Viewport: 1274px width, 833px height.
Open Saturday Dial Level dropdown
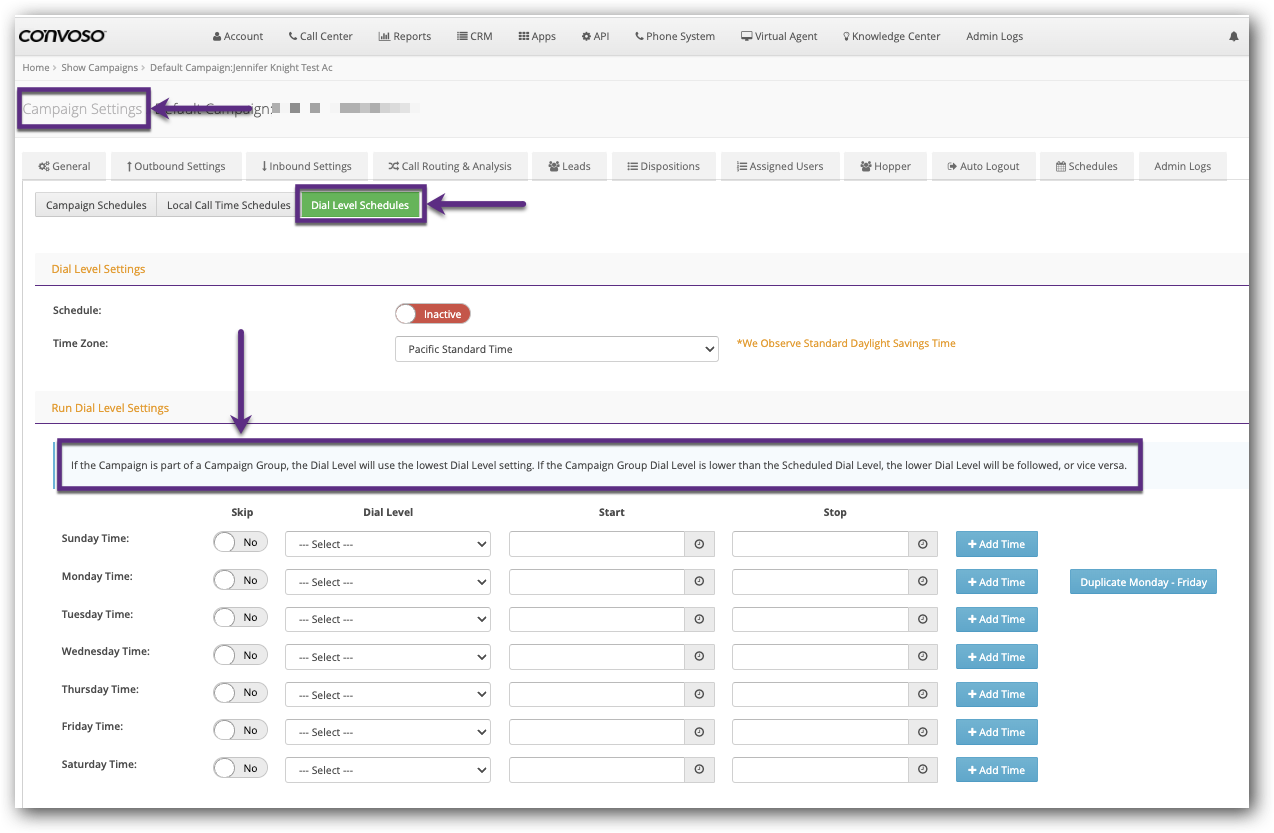pyautogui.click(x=388, y=770)
